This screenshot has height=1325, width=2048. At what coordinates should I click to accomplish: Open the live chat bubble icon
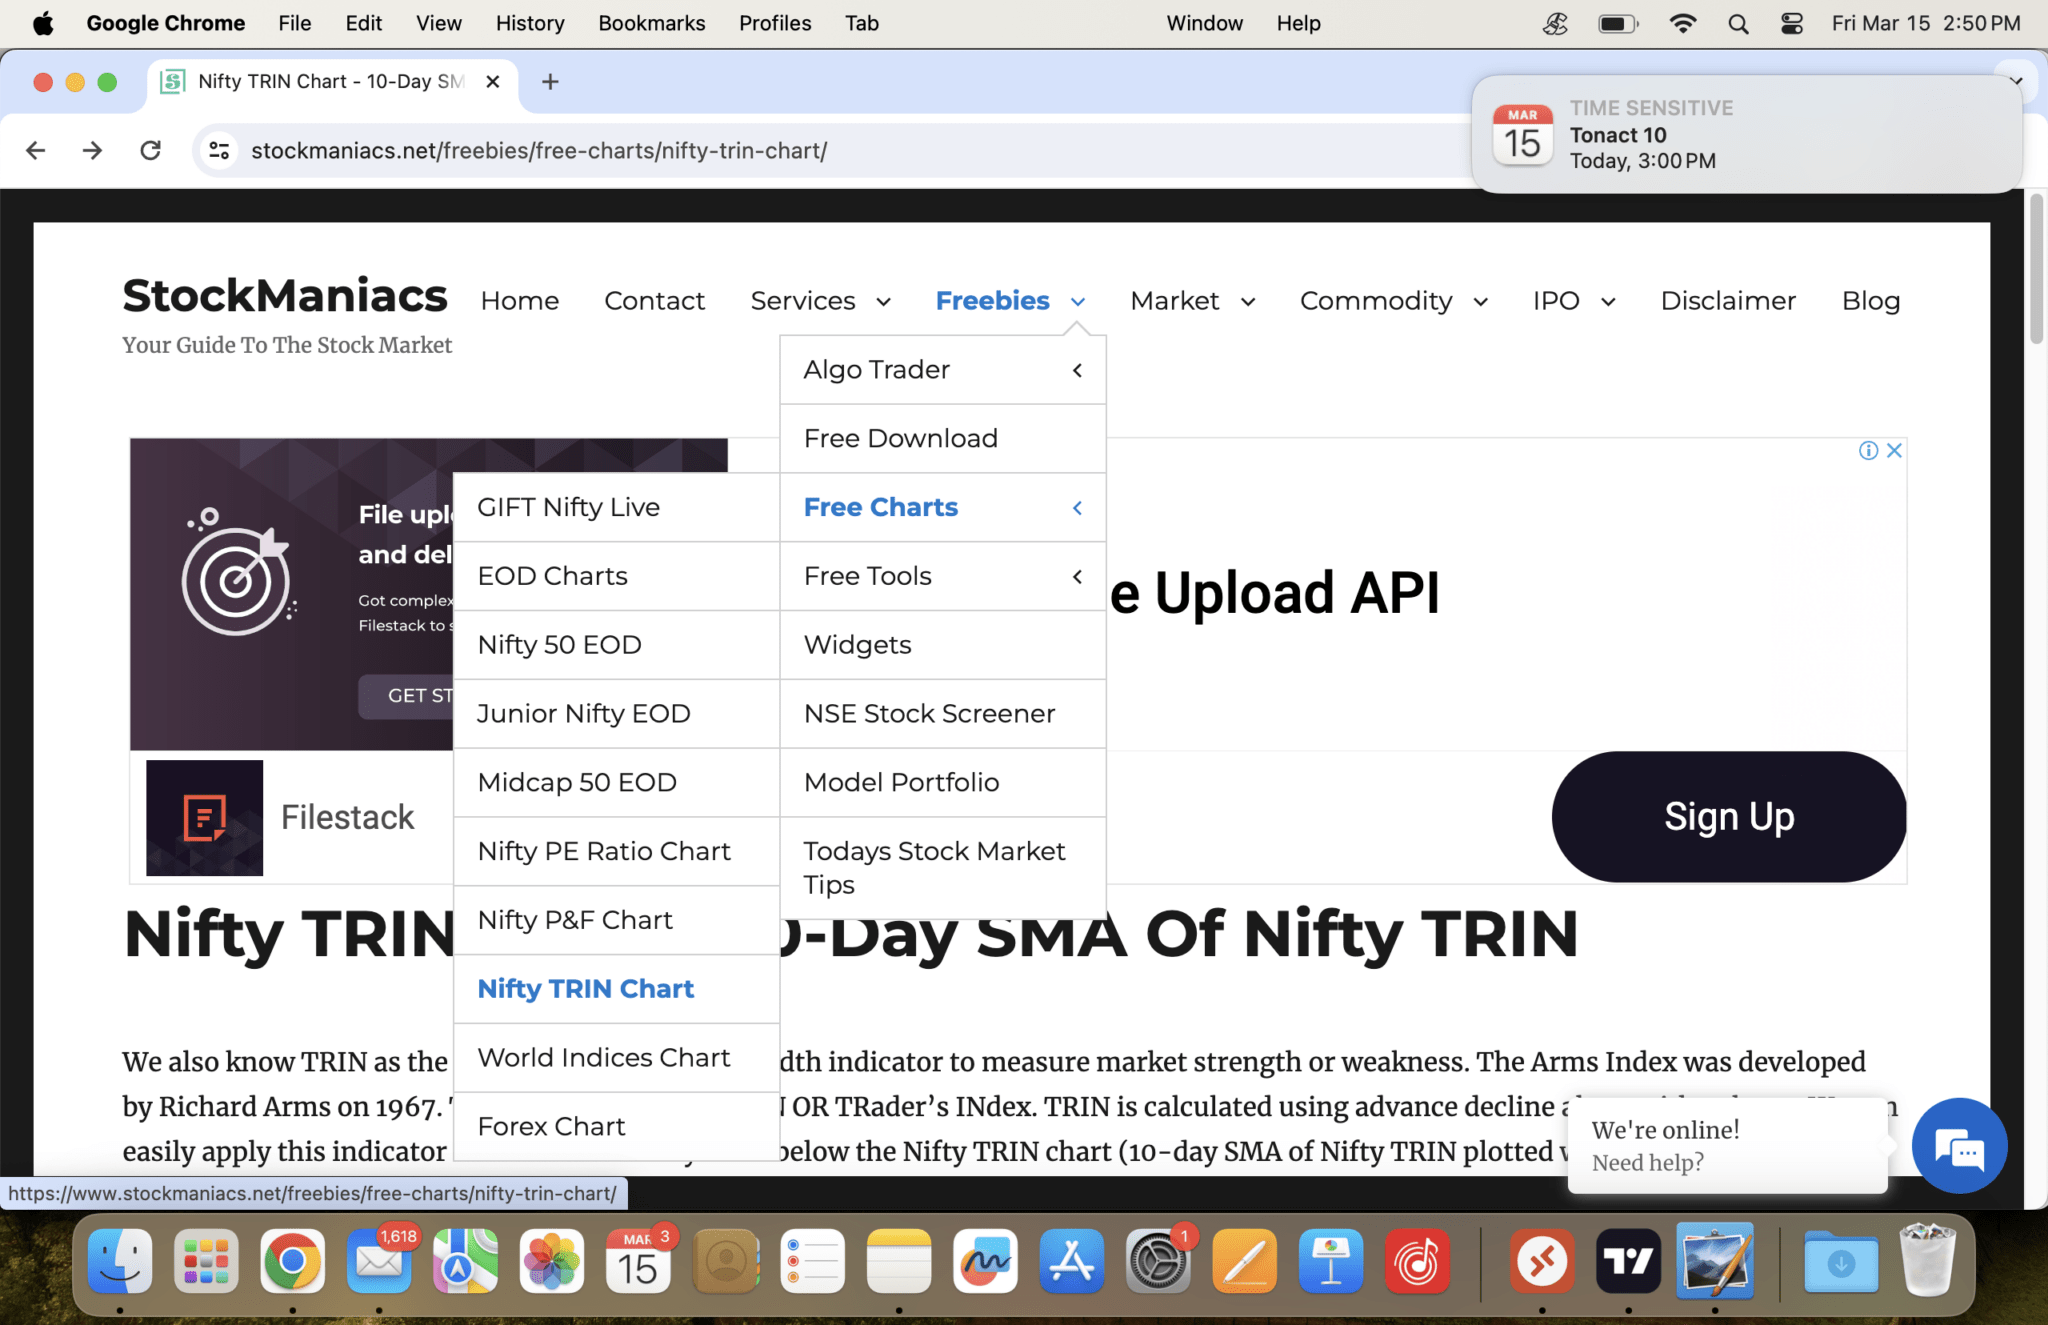(1958, 1147)
